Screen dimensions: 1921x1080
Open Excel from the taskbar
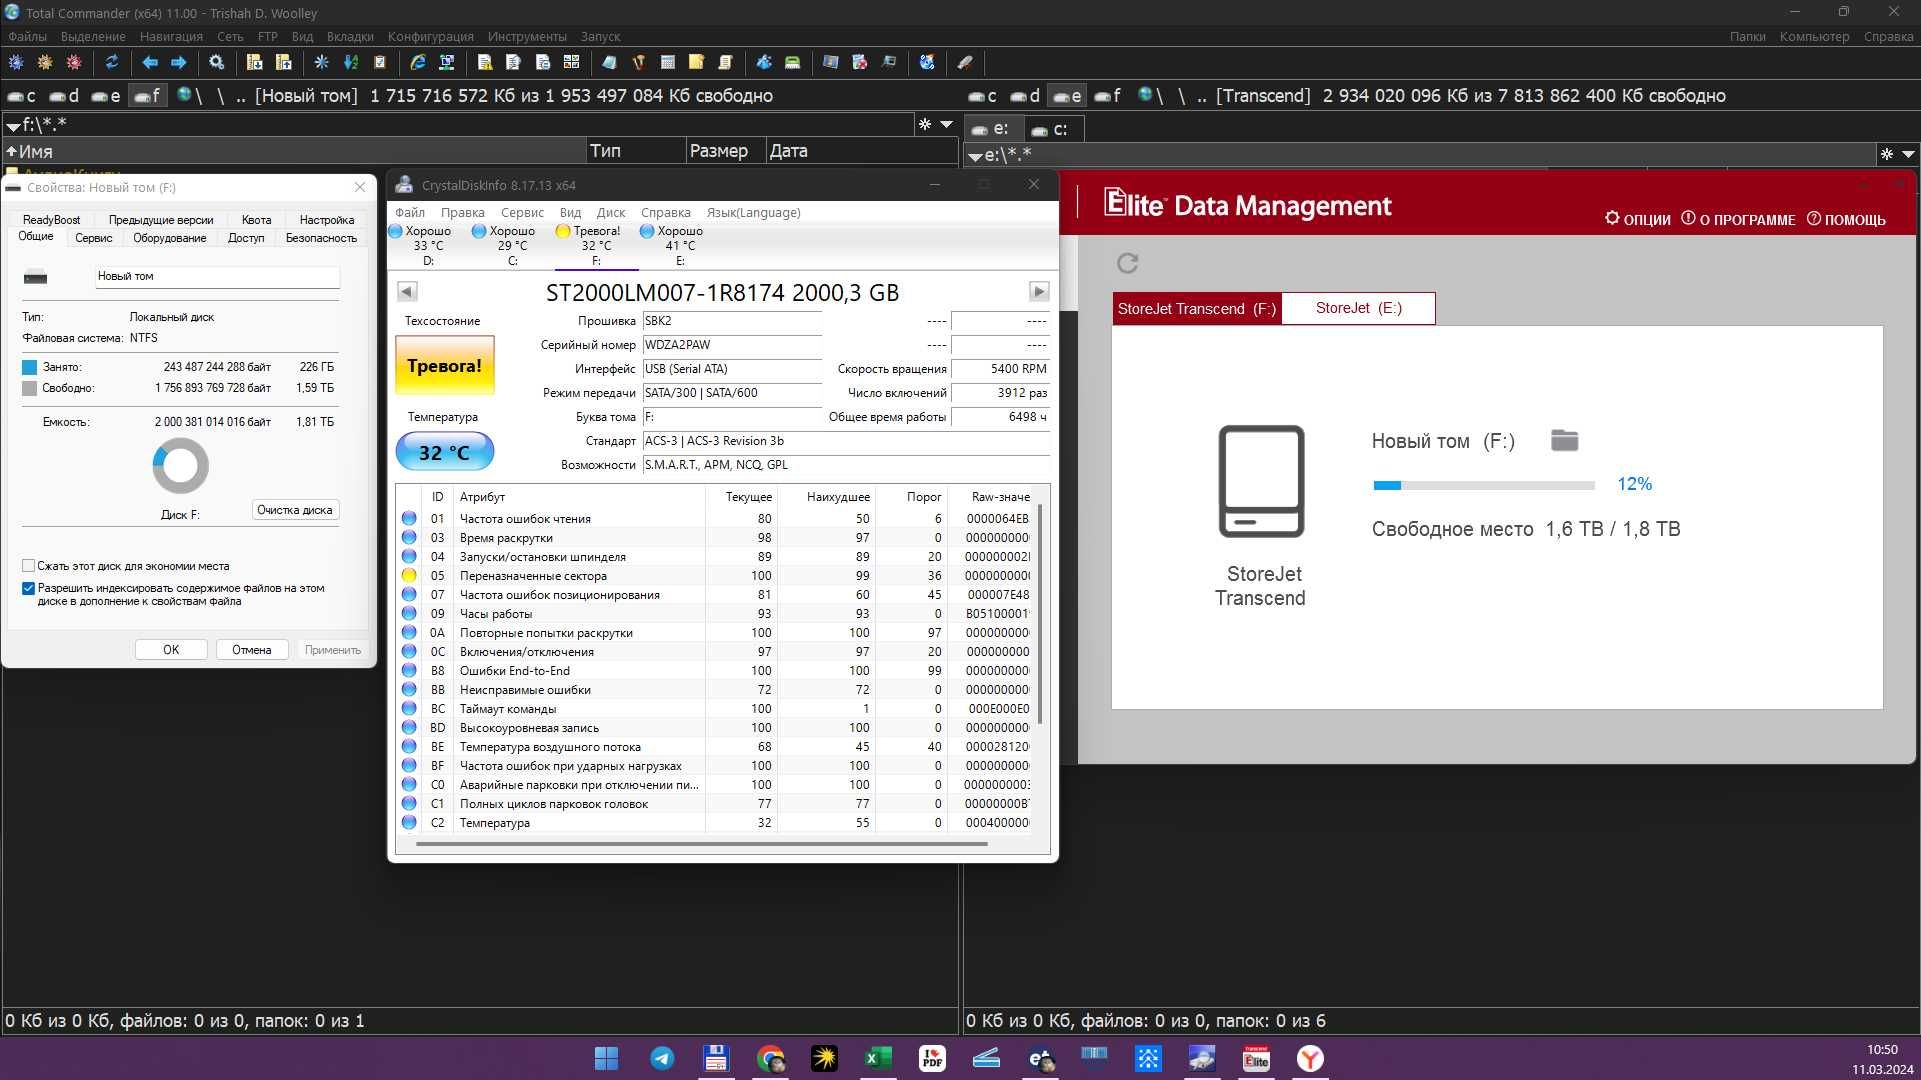point(878,1058)
